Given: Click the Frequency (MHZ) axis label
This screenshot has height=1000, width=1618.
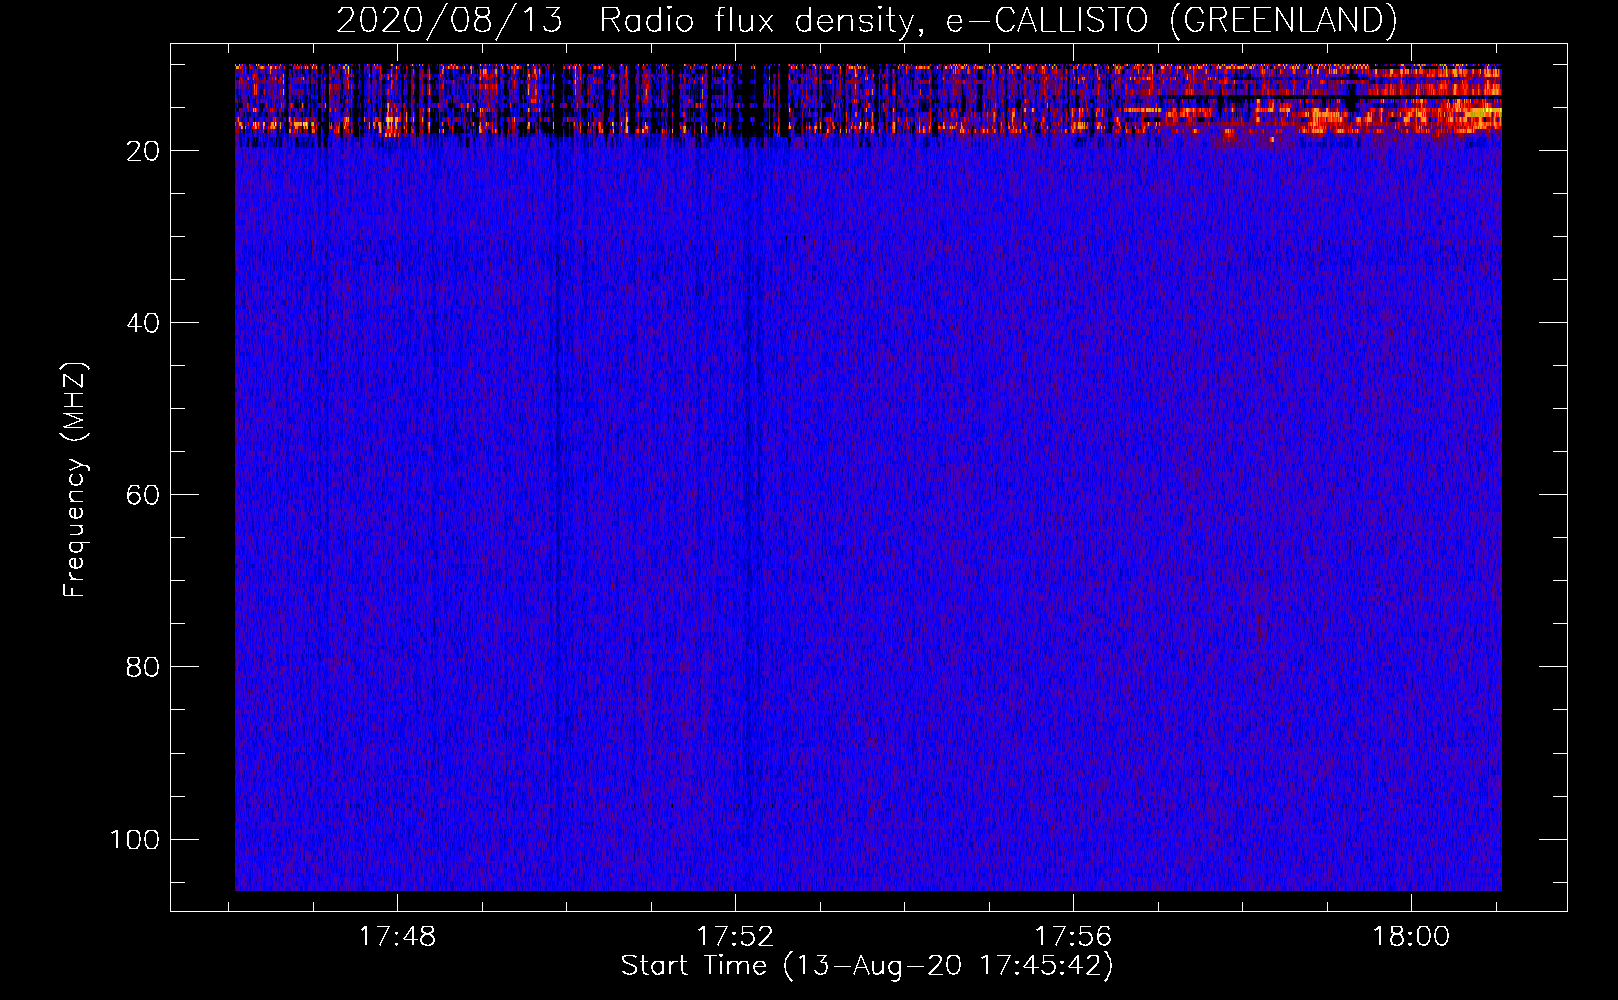Looking at the screenshot, I should (75, 479).
